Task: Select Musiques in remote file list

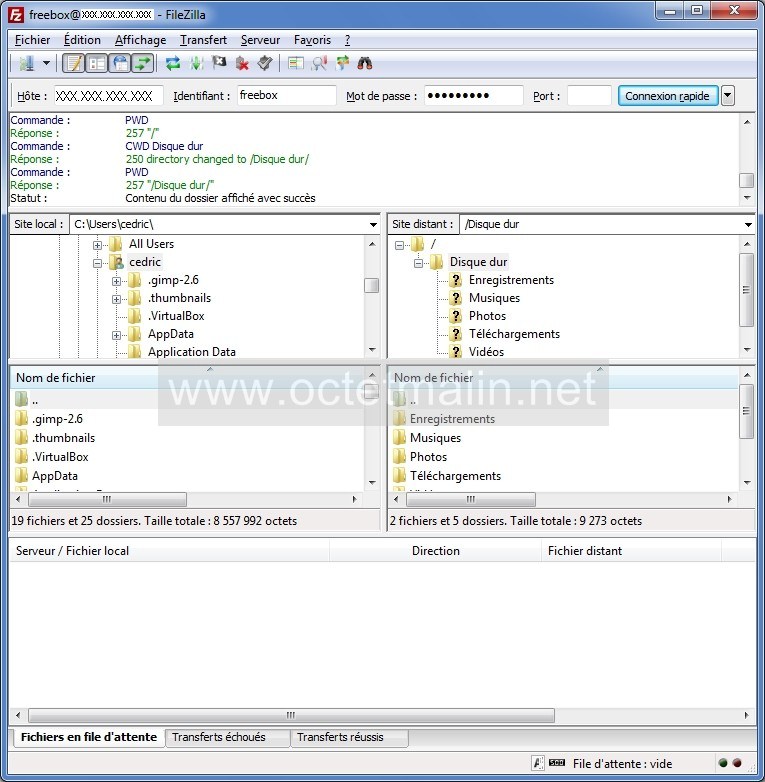Action: (x=435, y=438)
